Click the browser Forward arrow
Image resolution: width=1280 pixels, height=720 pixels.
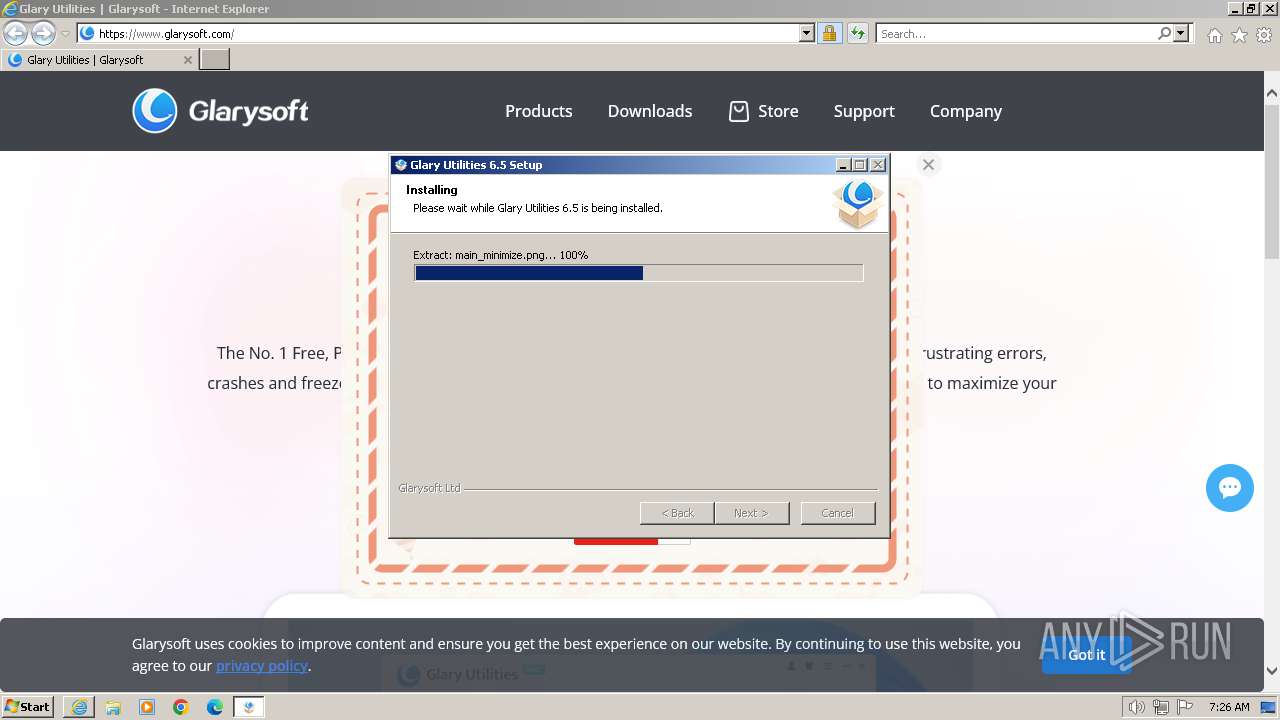tap(43, 33)
